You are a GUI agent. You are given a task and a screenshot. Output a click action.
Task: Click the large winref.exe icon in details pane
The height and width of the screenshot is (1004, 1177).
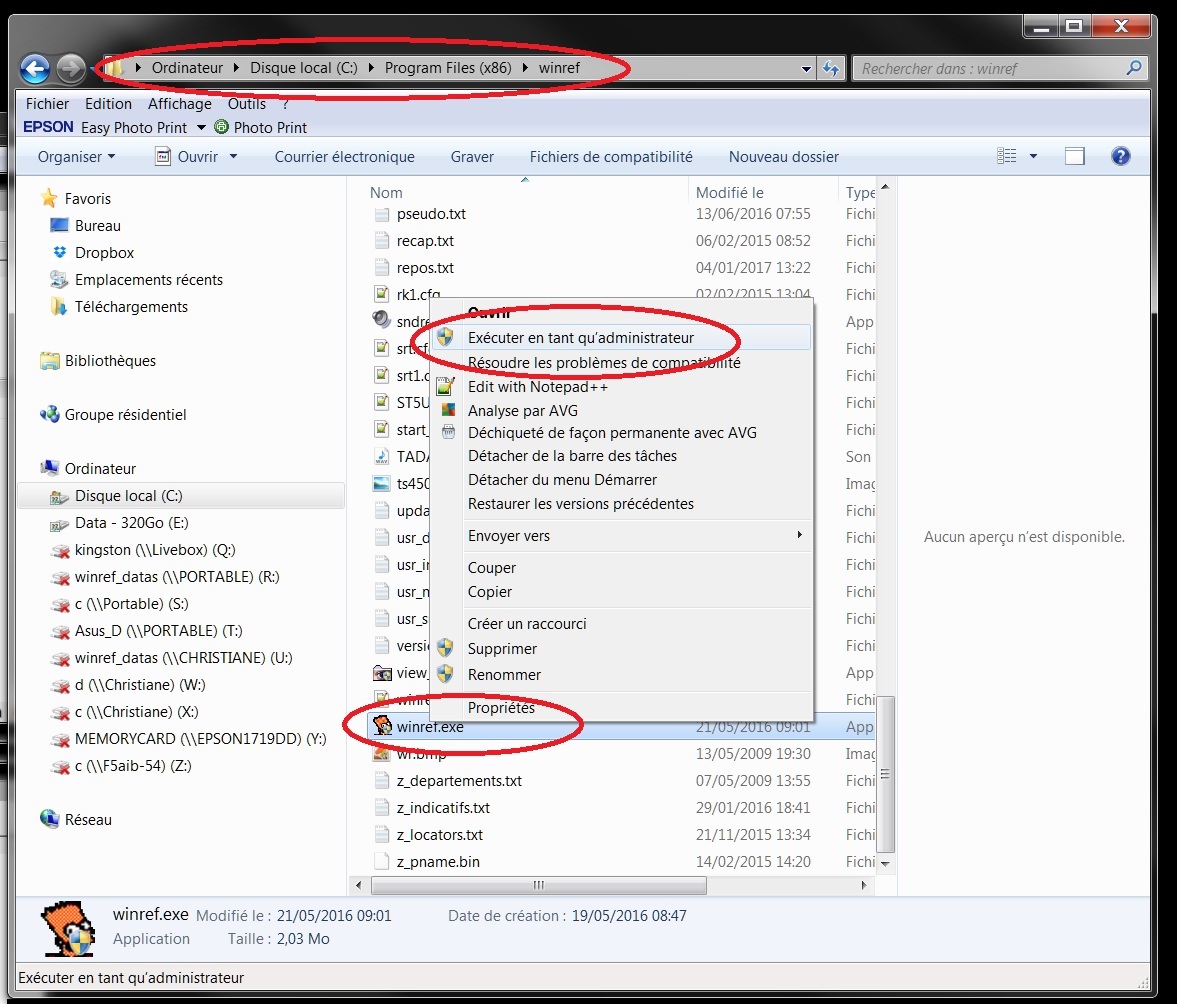68,928
